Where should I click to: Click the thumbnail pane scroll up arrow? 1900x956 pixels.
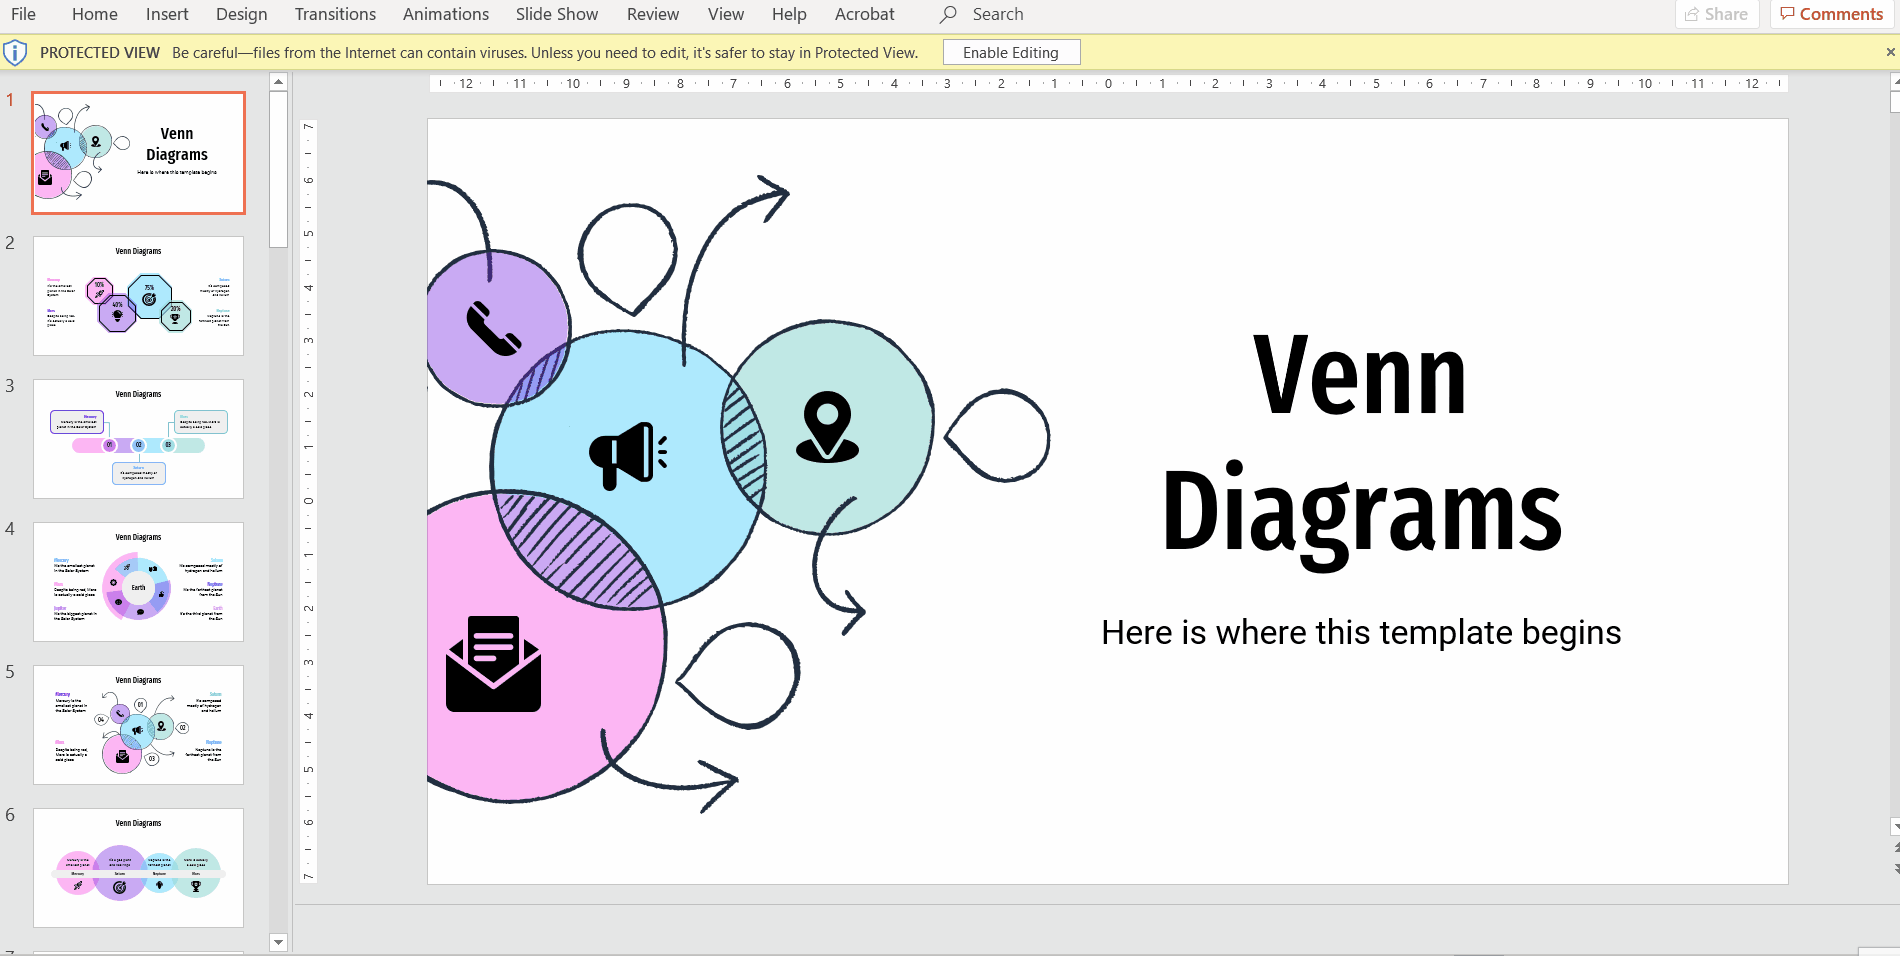[279, 82]
